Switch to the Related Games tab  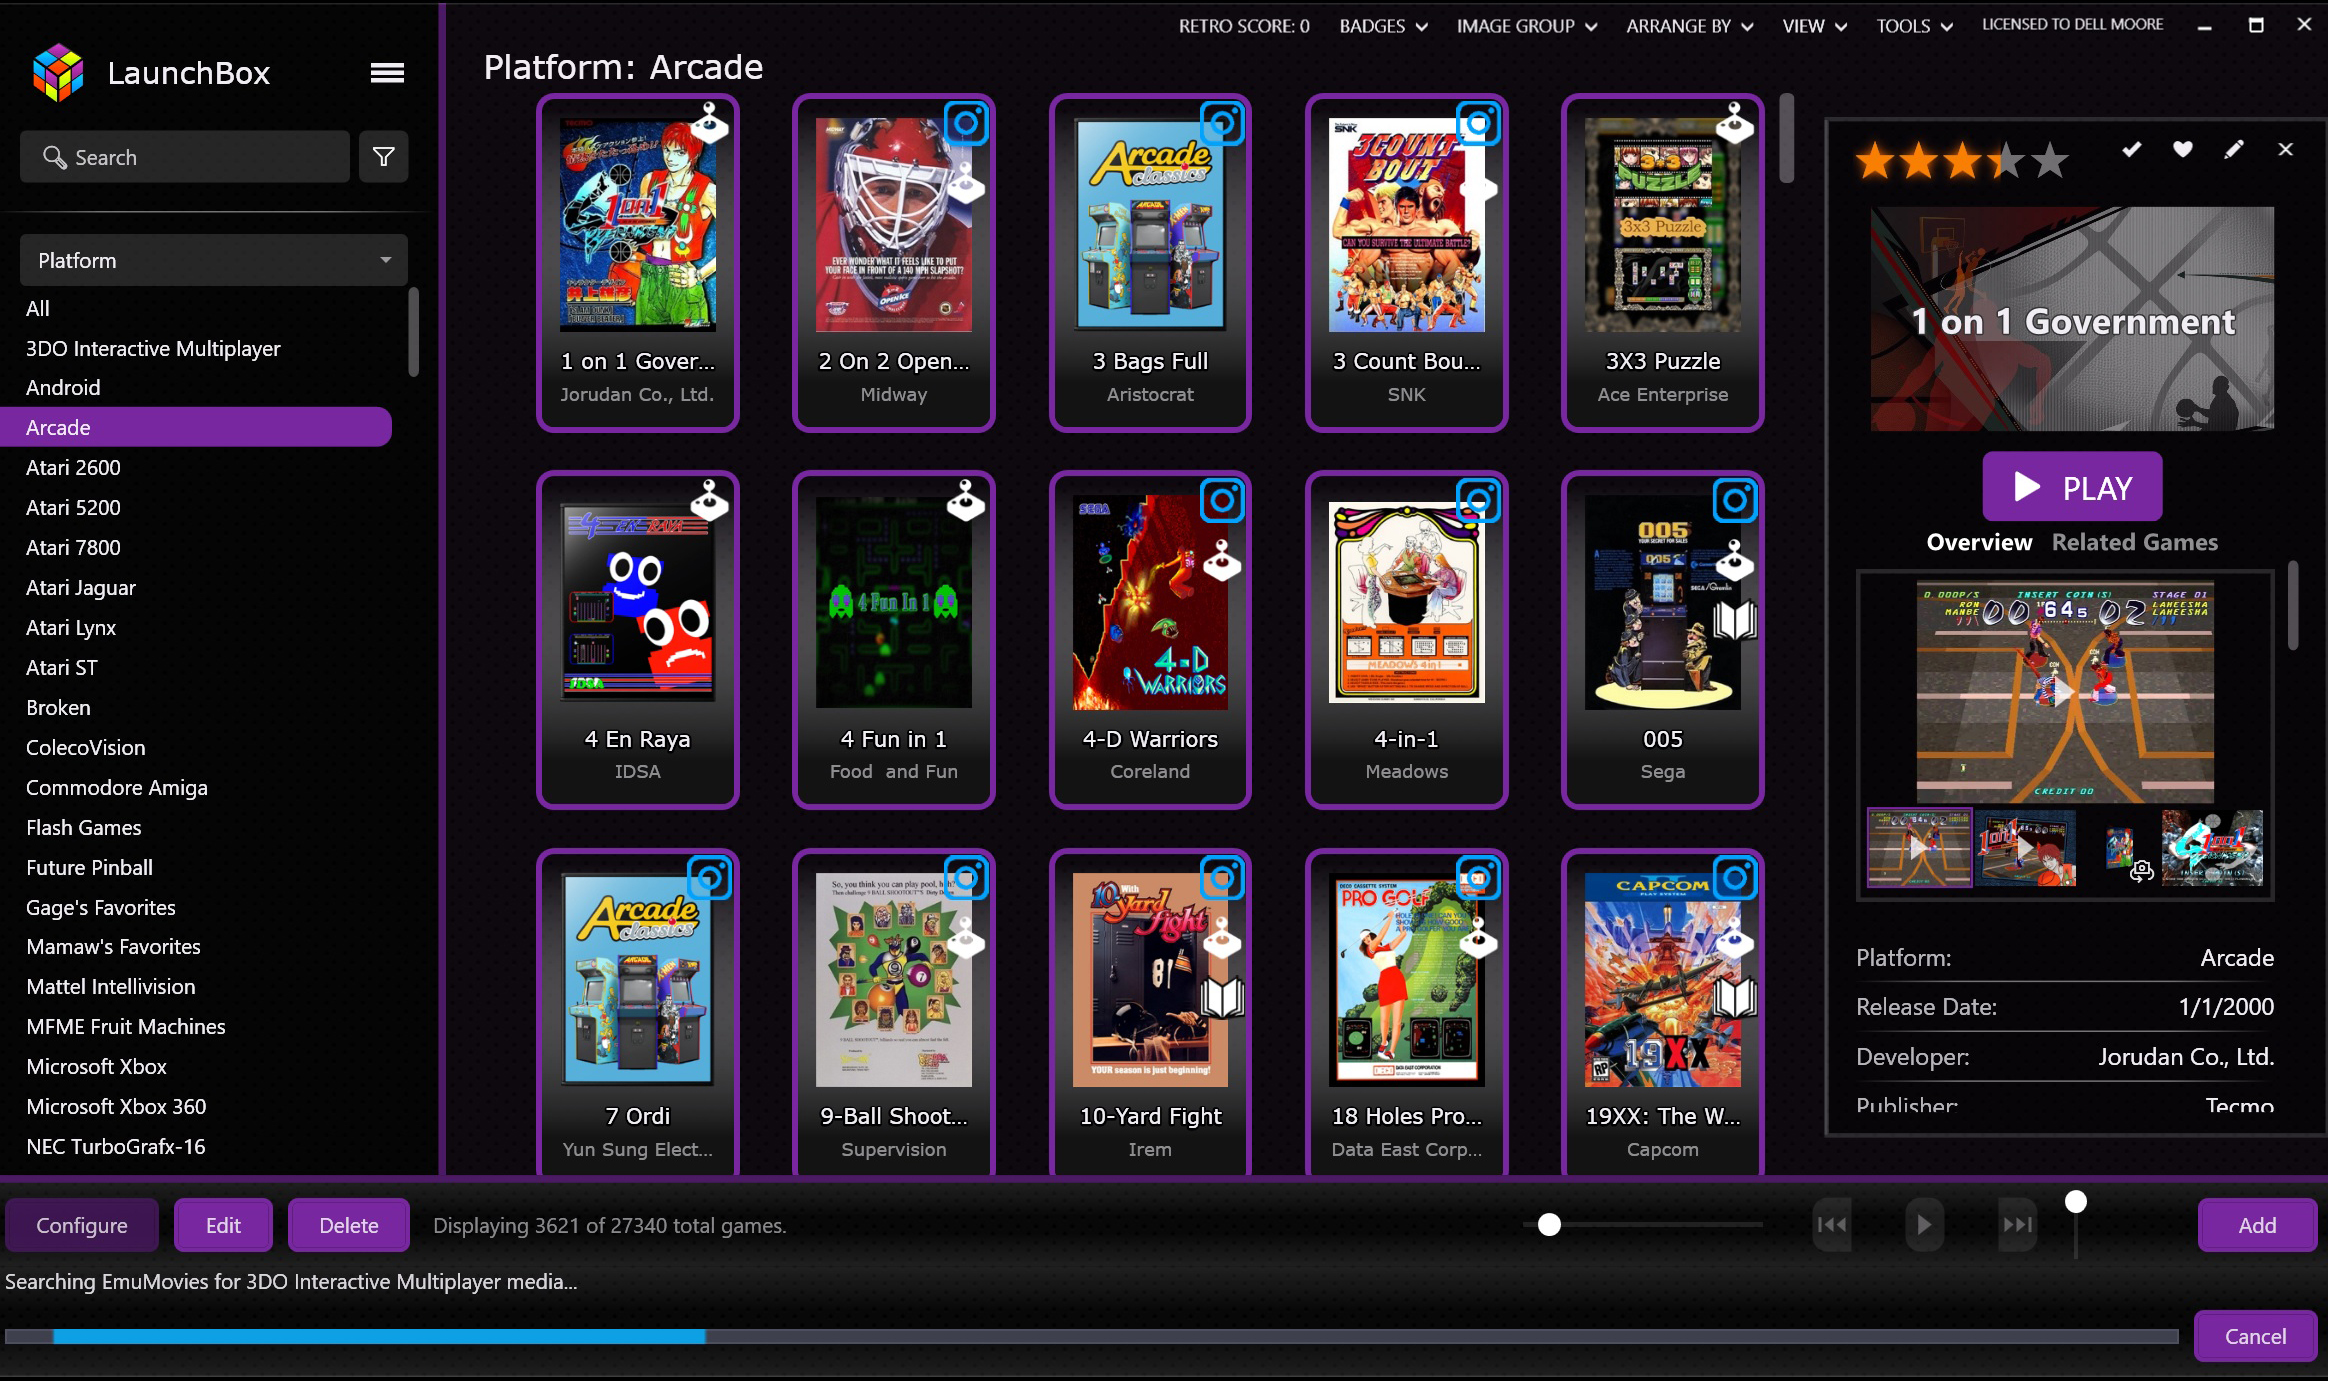[x=2135, y=542]
